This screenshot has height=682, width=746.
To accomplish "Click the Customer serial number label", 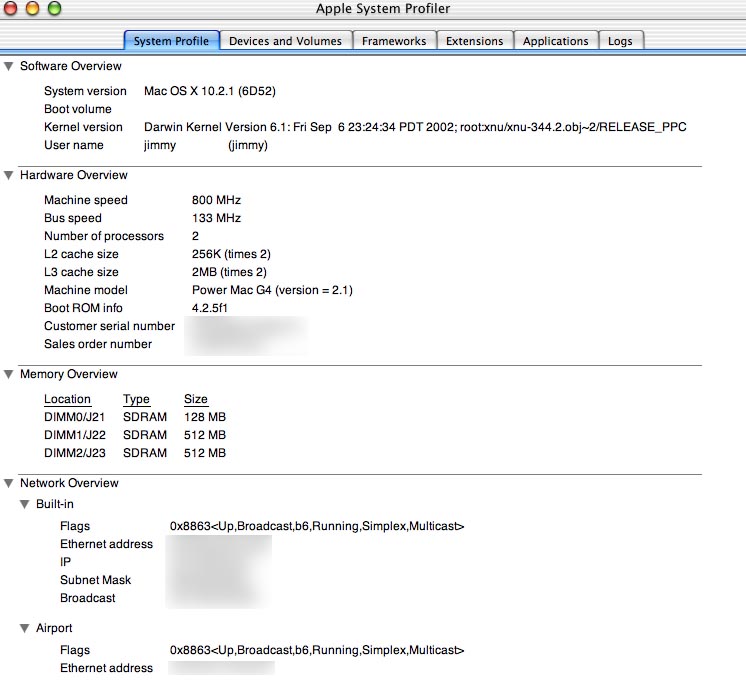I will 109,326.
